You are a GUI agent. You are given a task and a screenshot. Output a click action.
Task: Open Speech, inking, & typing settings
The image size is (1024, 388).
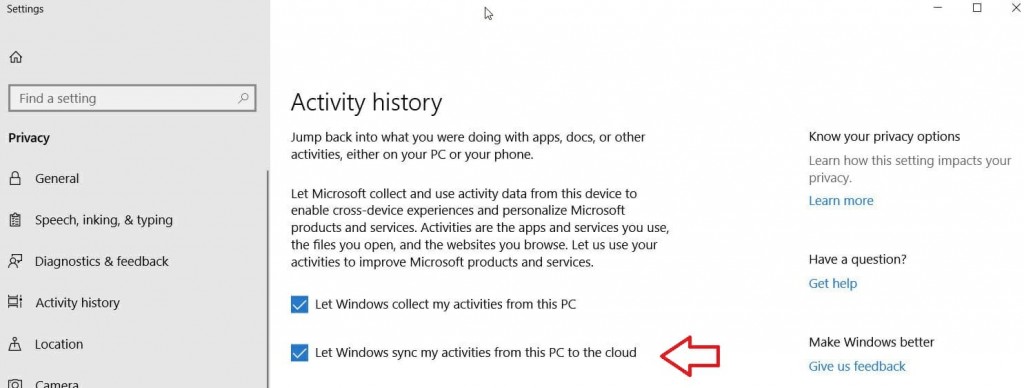tap(104, 220)
